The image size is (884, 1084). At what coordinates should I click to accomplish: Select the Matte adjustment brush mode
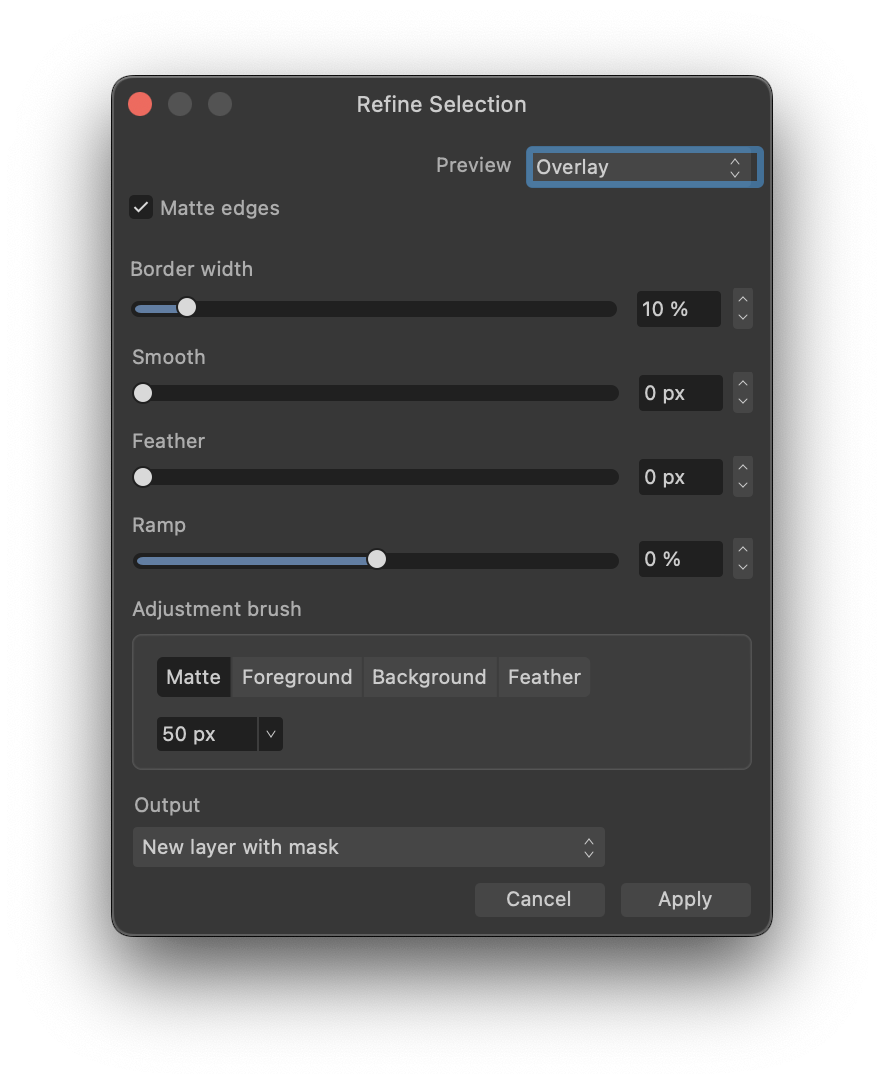[x=193, y=677]
